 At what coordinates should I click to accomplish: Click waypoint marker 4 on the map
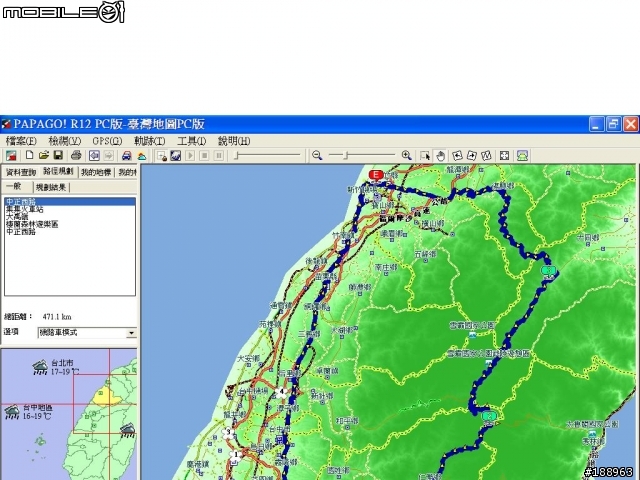click(281, 393)
